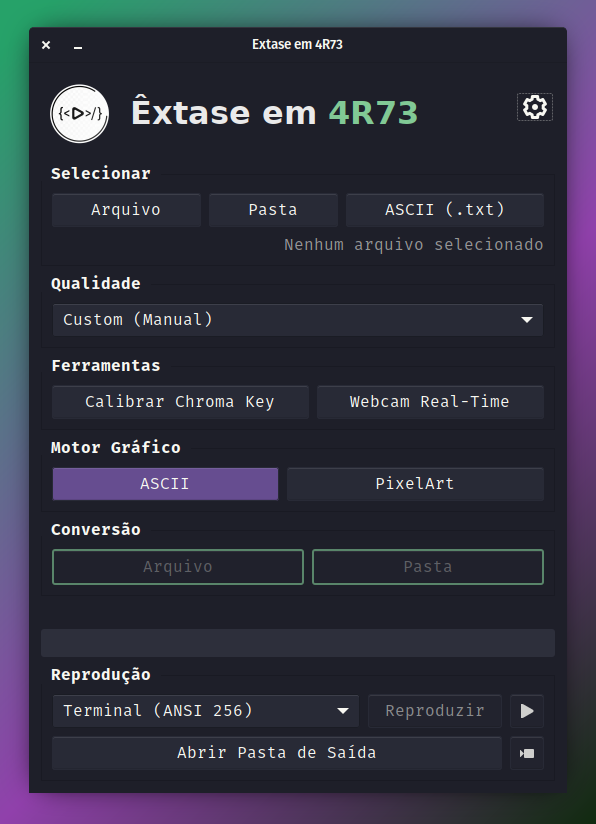Select the ASCII (.txt) button
This screenshot has width=596, height=824.
pos(445,210)
